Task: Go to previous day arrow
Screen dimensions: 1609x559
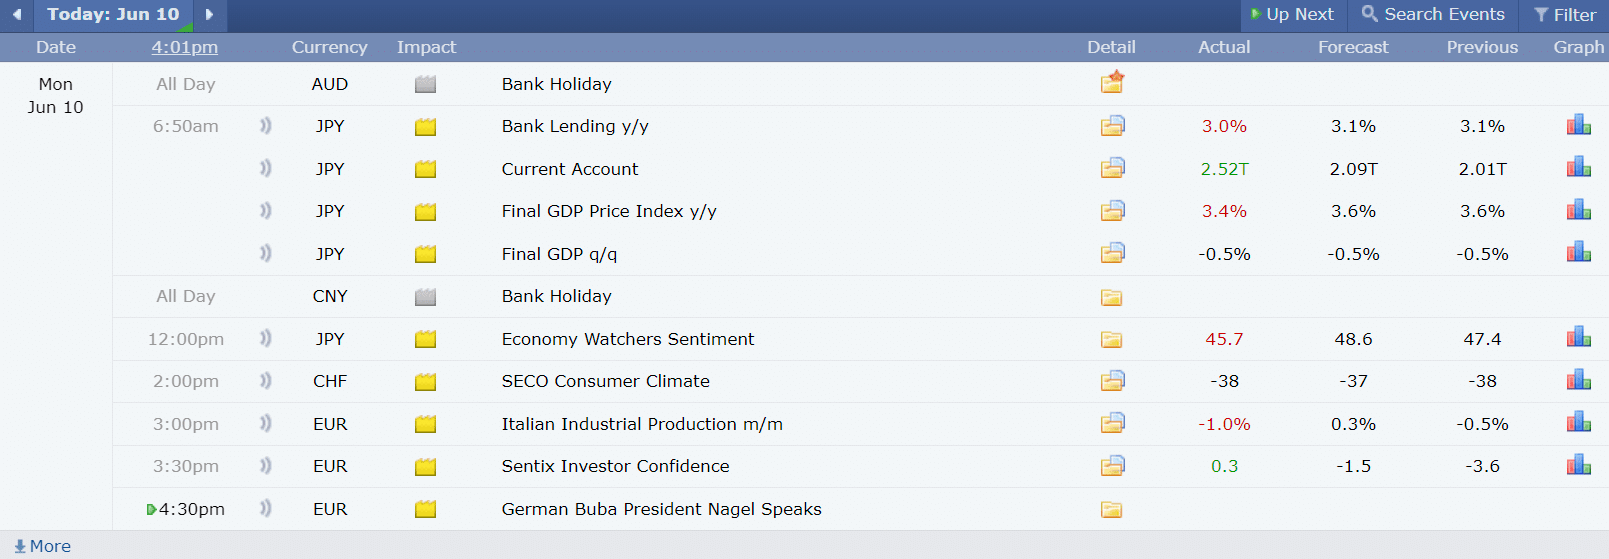Action: [x=17, y=14]
